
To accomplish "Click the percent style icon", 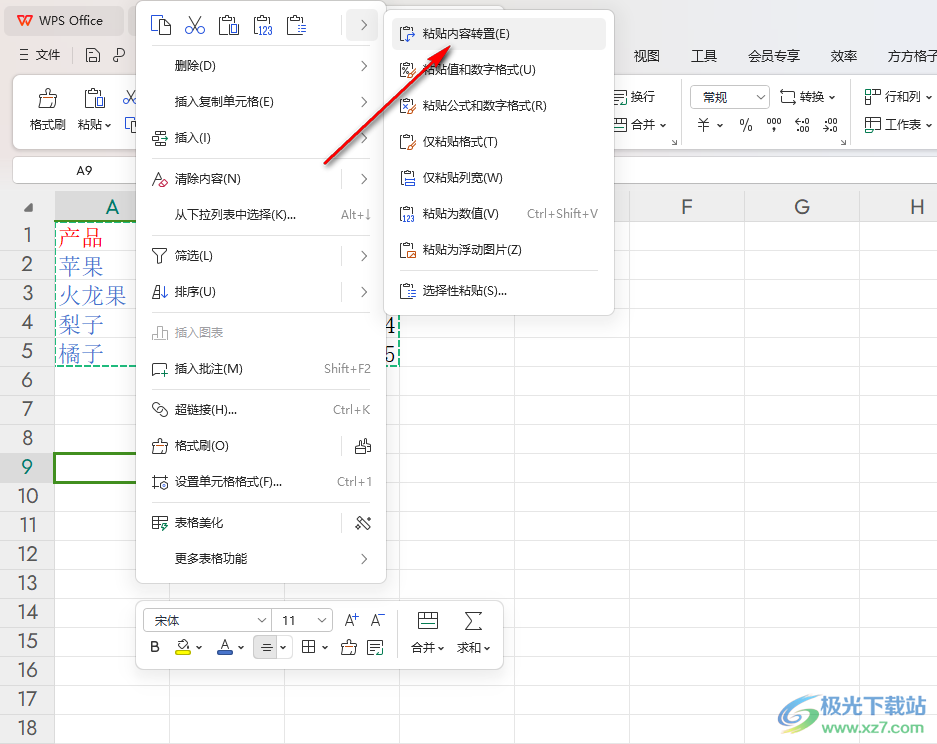I will point(746,125).
